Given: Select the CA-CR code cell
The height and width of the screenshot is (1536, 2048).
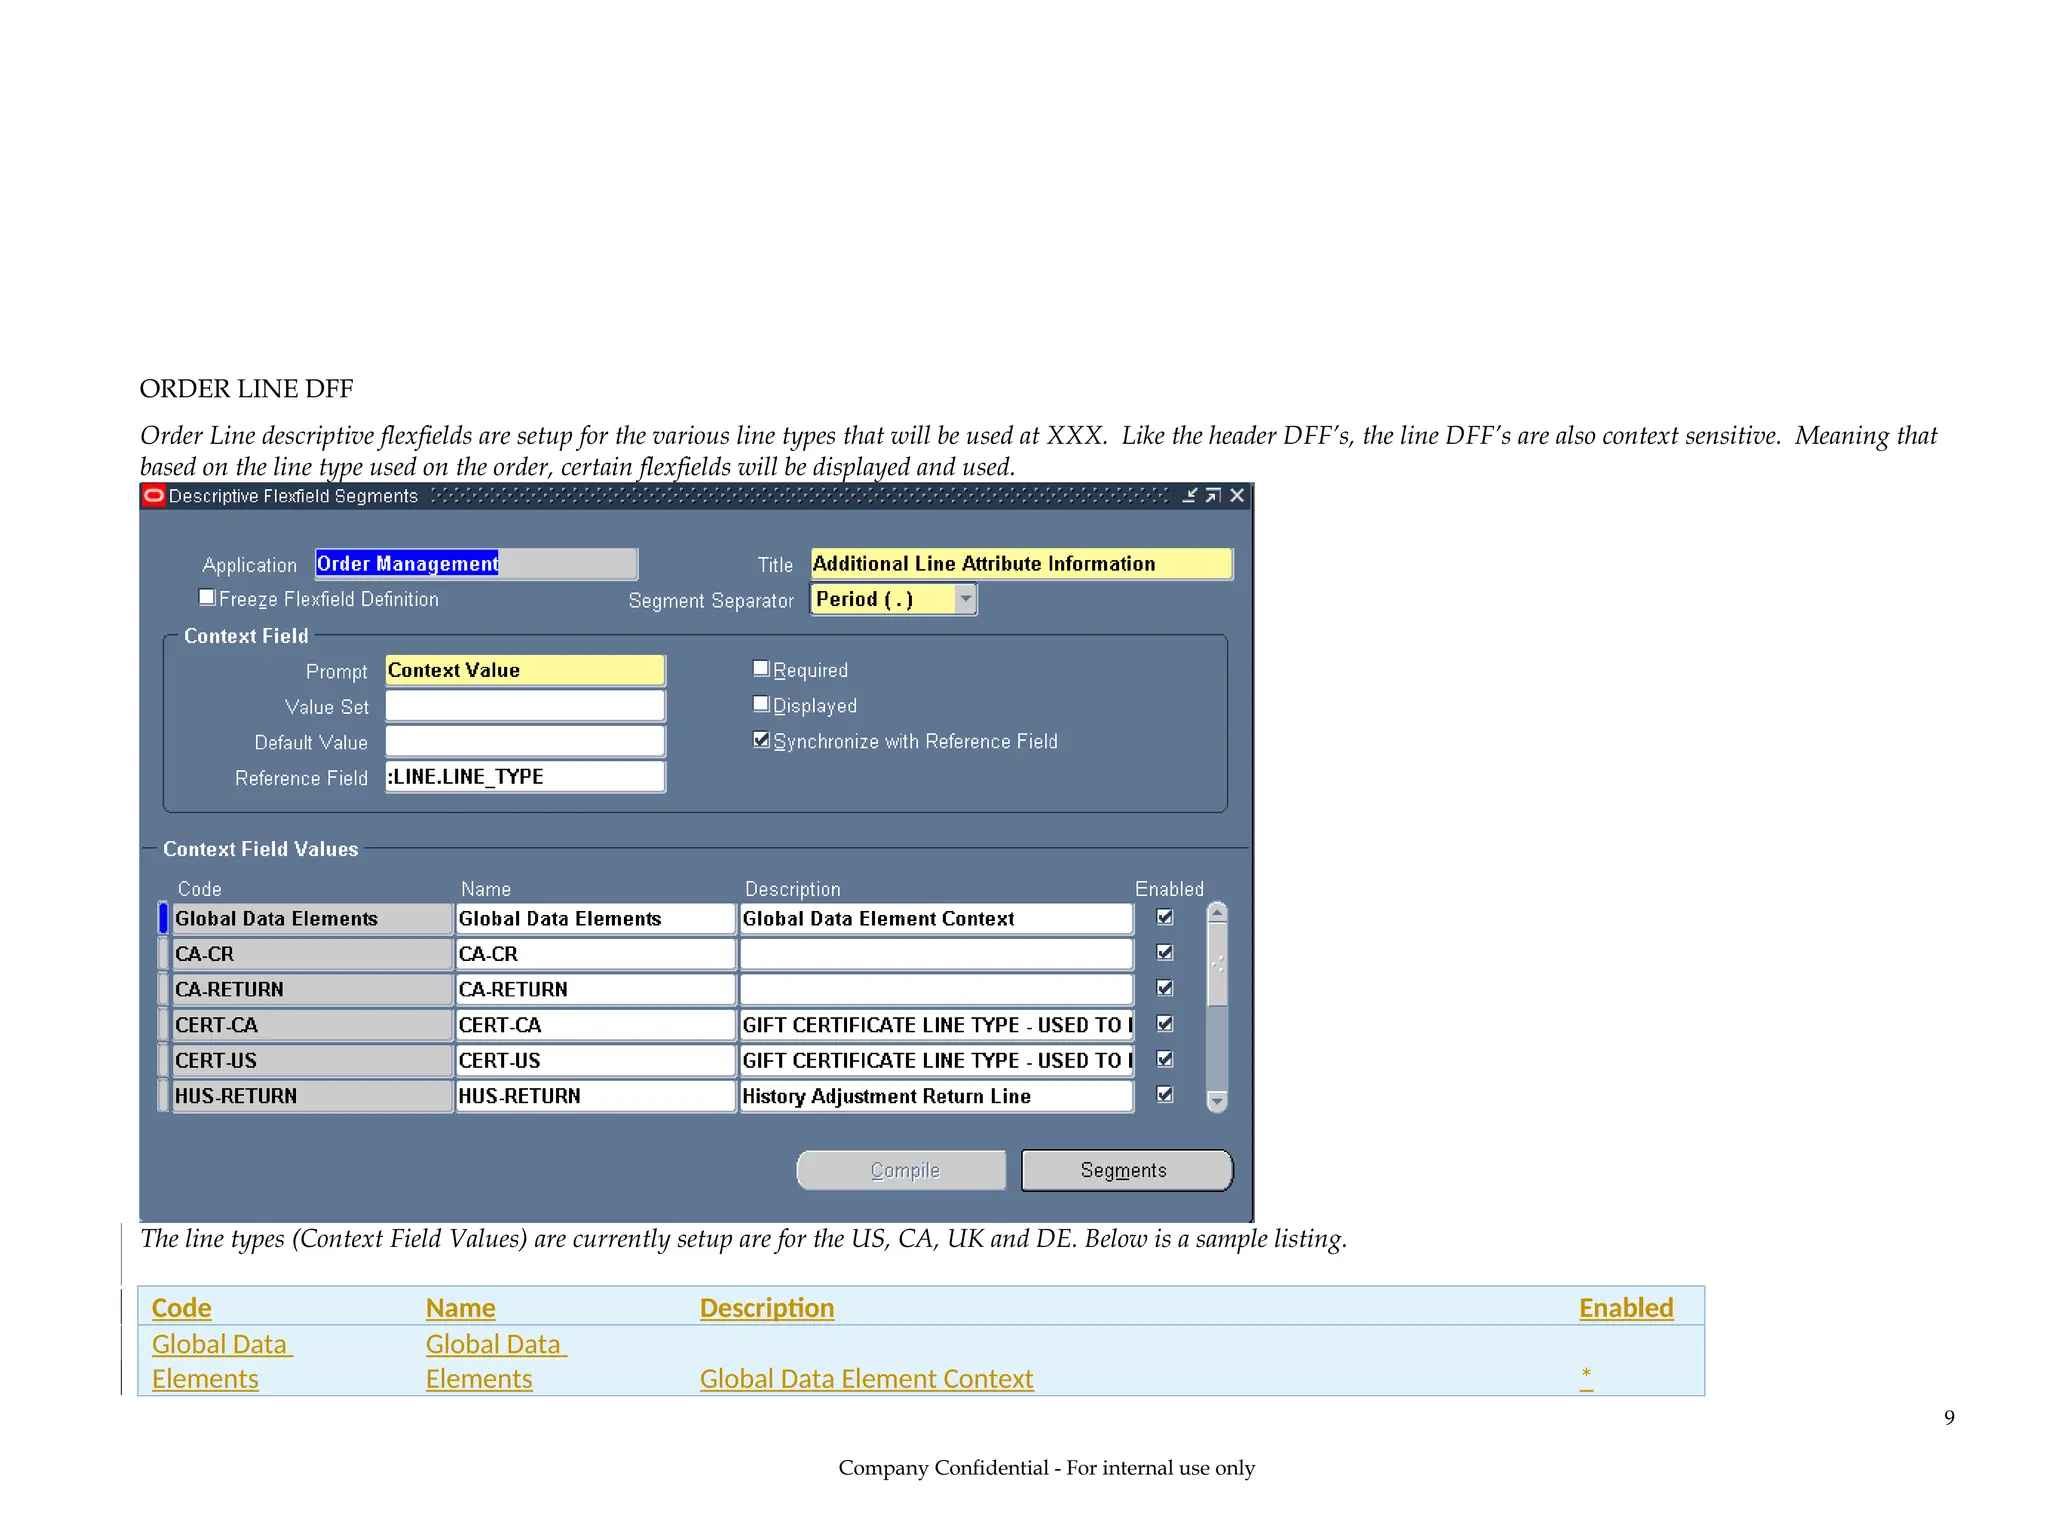Looking at the screenshot, I should pyautogui.click(x=312, y=954).
